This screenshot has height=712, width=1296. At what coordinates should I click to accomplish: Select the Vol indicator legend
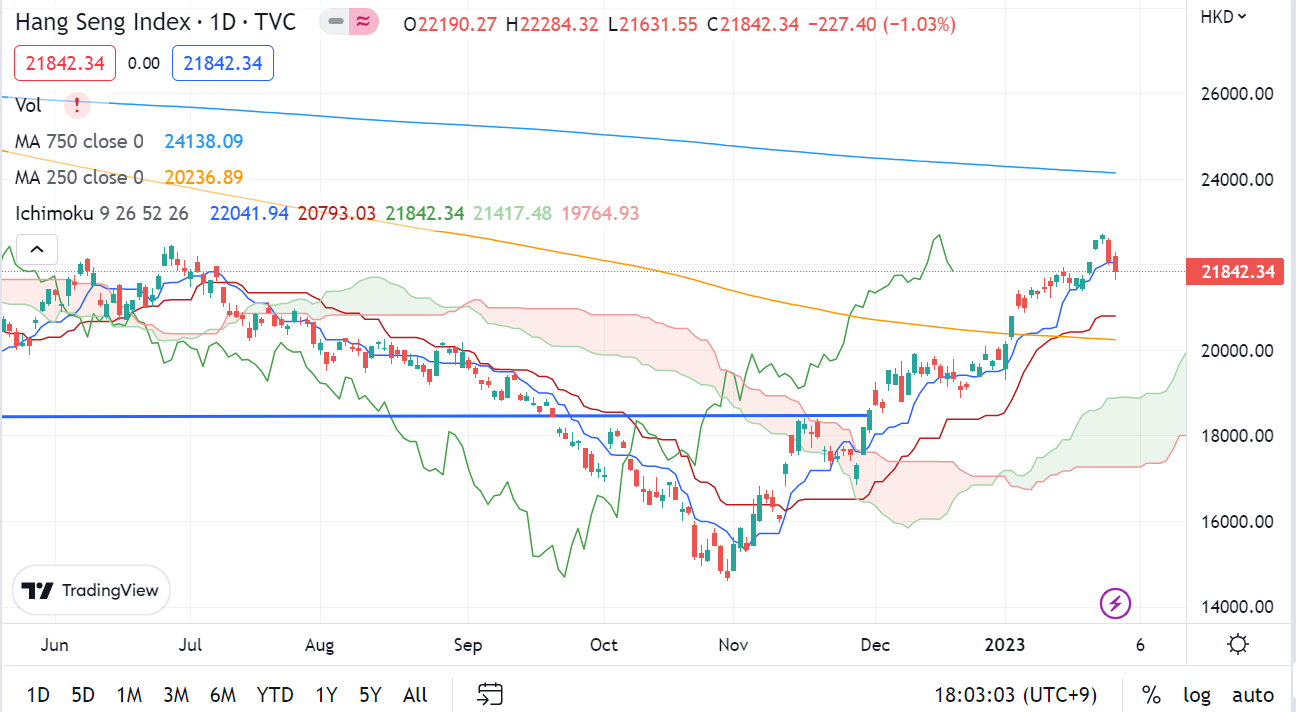(28, 105)
